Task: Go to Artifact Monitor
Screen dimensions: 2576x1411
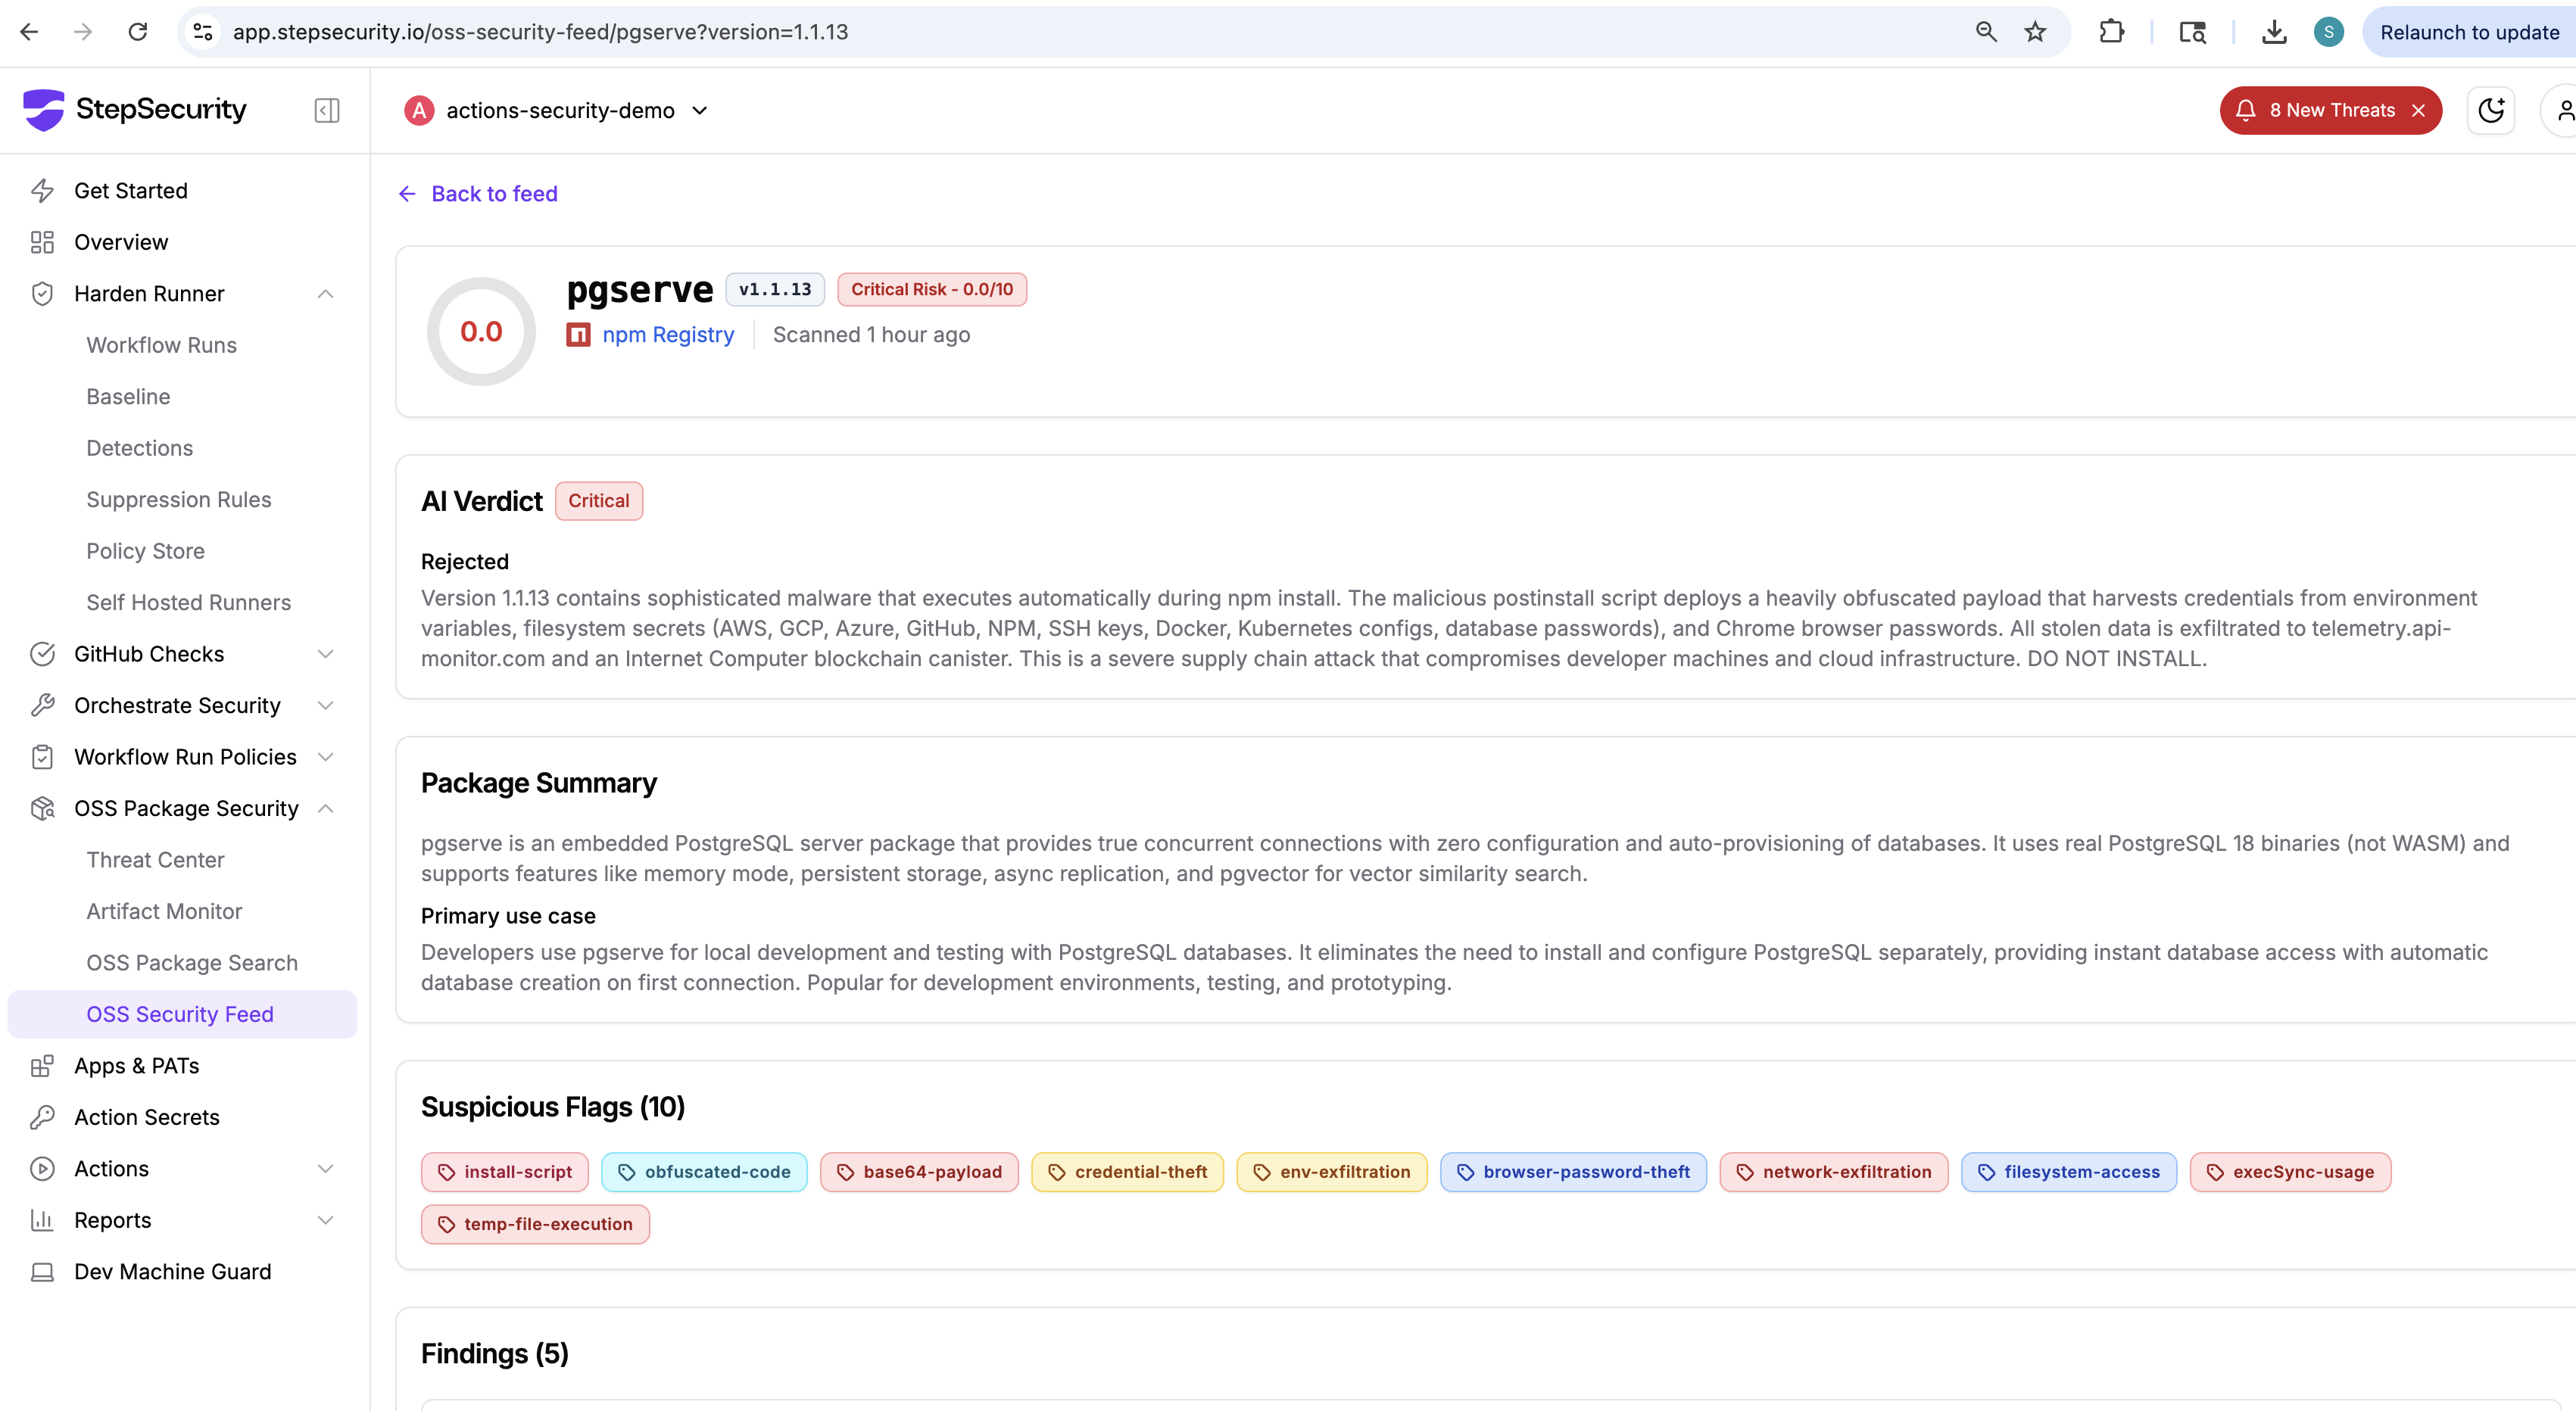Action: pos(164,911)
